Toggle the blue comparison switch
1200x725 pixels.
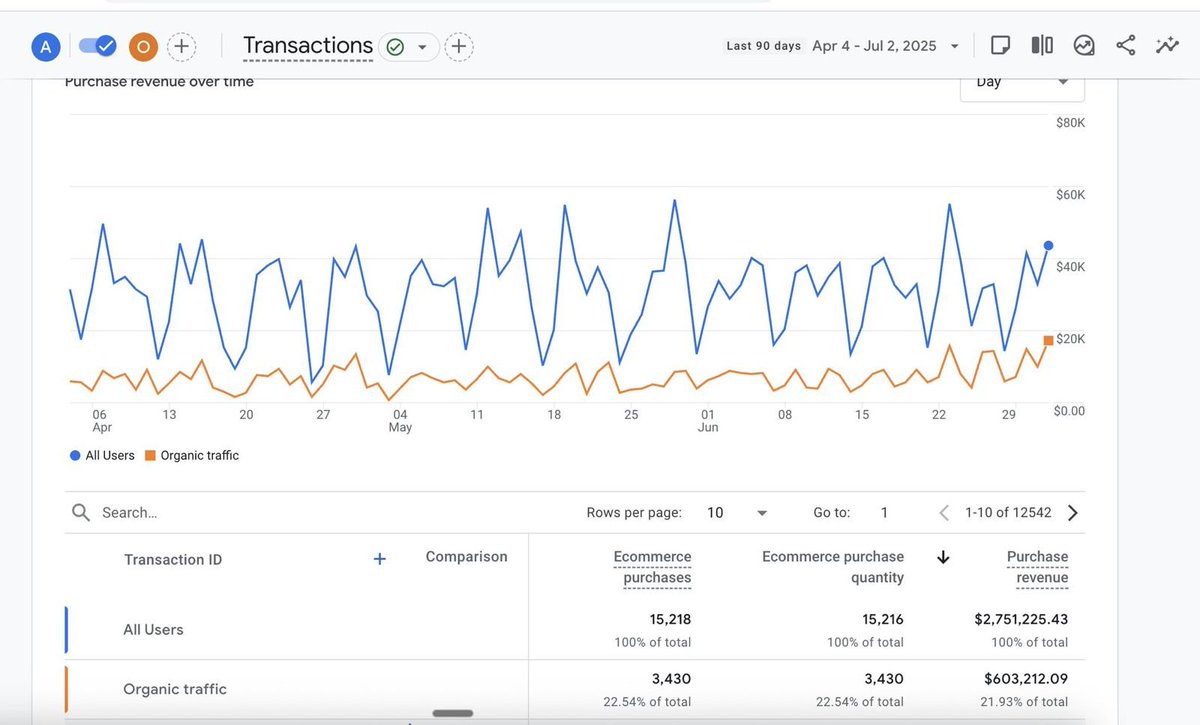click(98, 46)
